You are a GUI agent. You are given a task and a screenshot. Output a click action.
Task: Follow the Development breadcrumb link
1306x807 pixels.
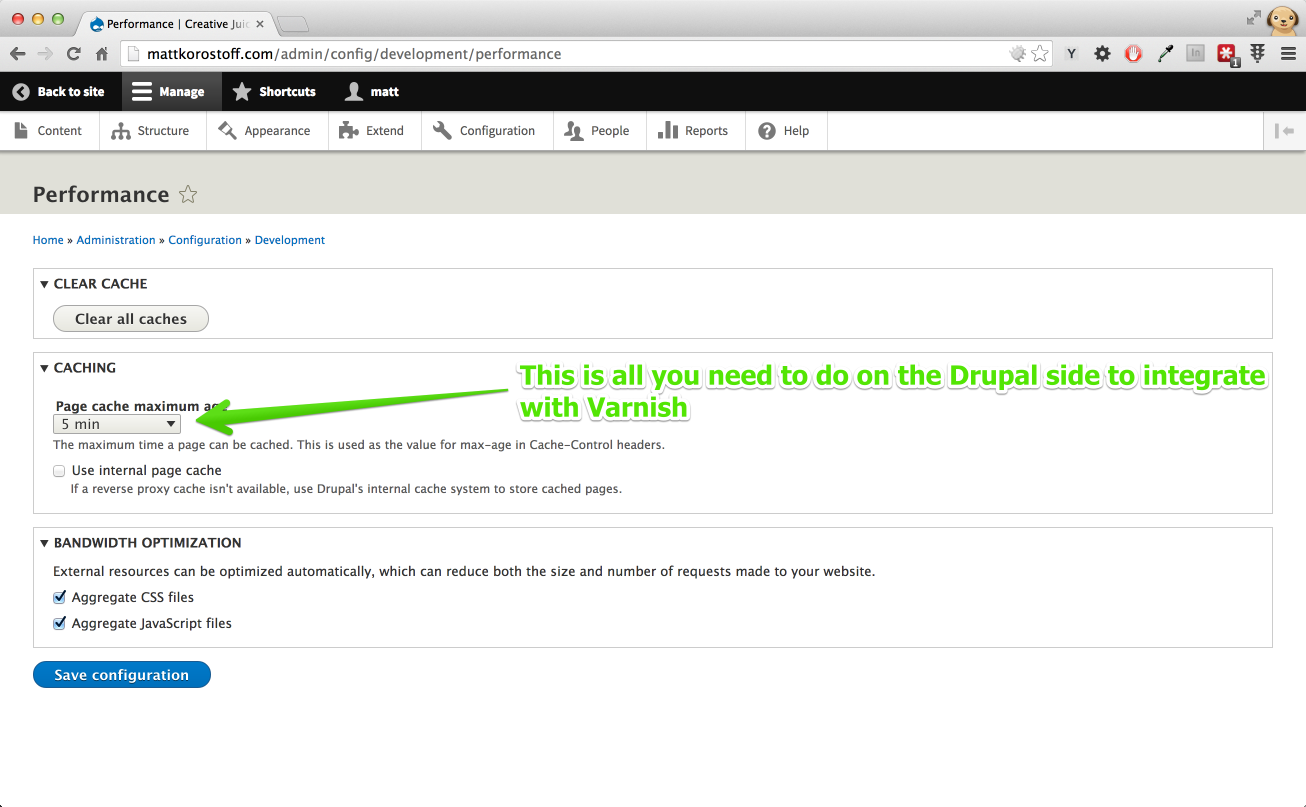[x=290, y=240]
